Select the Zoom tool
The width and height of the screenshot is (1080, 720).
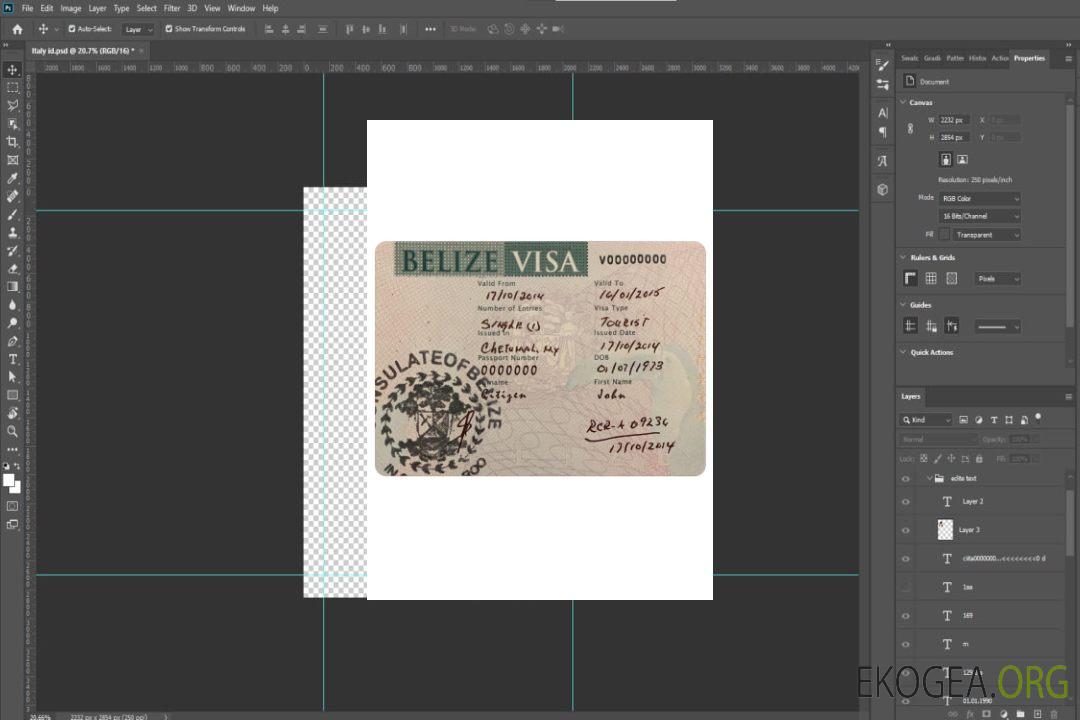[x=12, y=431]
